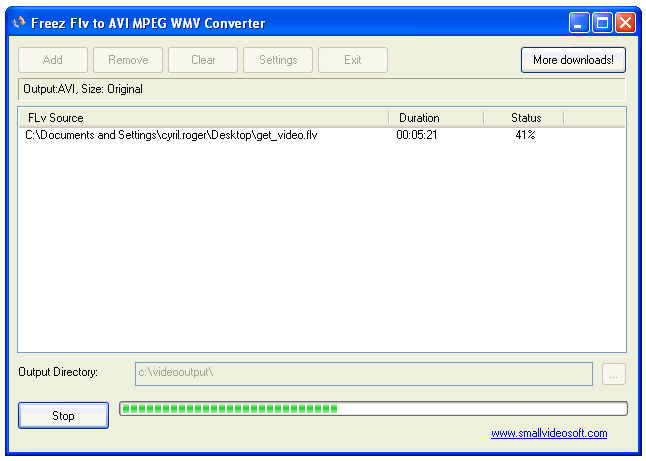Click the green conversion progress bar

tap(373, 409)
